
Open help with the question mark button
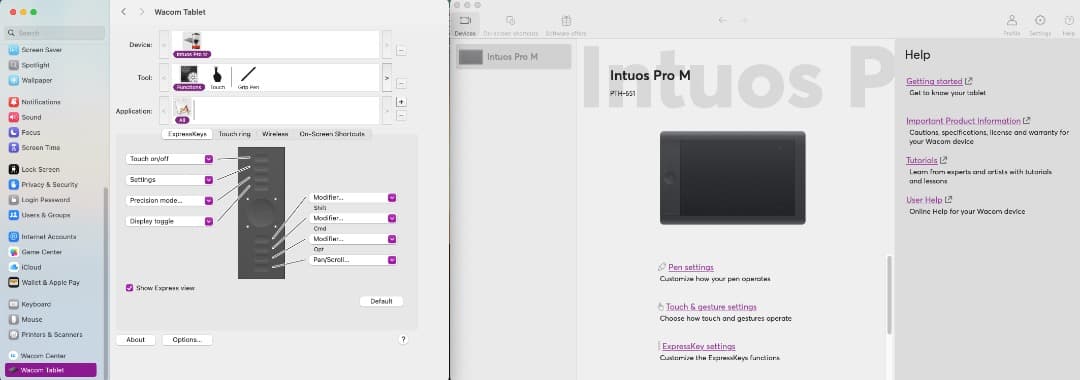tap(404, 339)
